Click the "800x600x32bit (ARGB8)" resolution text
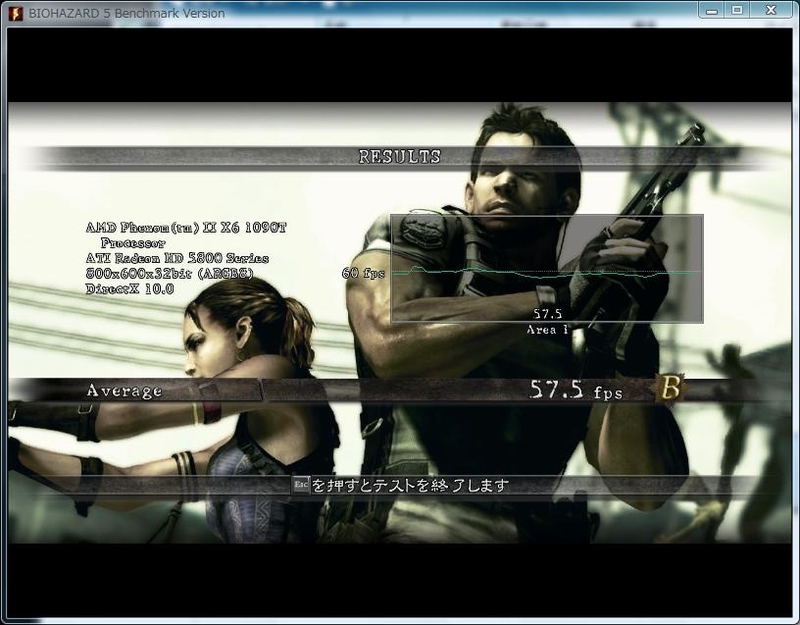The height and width of the screenshot is (625, 800). click(170, 273)
